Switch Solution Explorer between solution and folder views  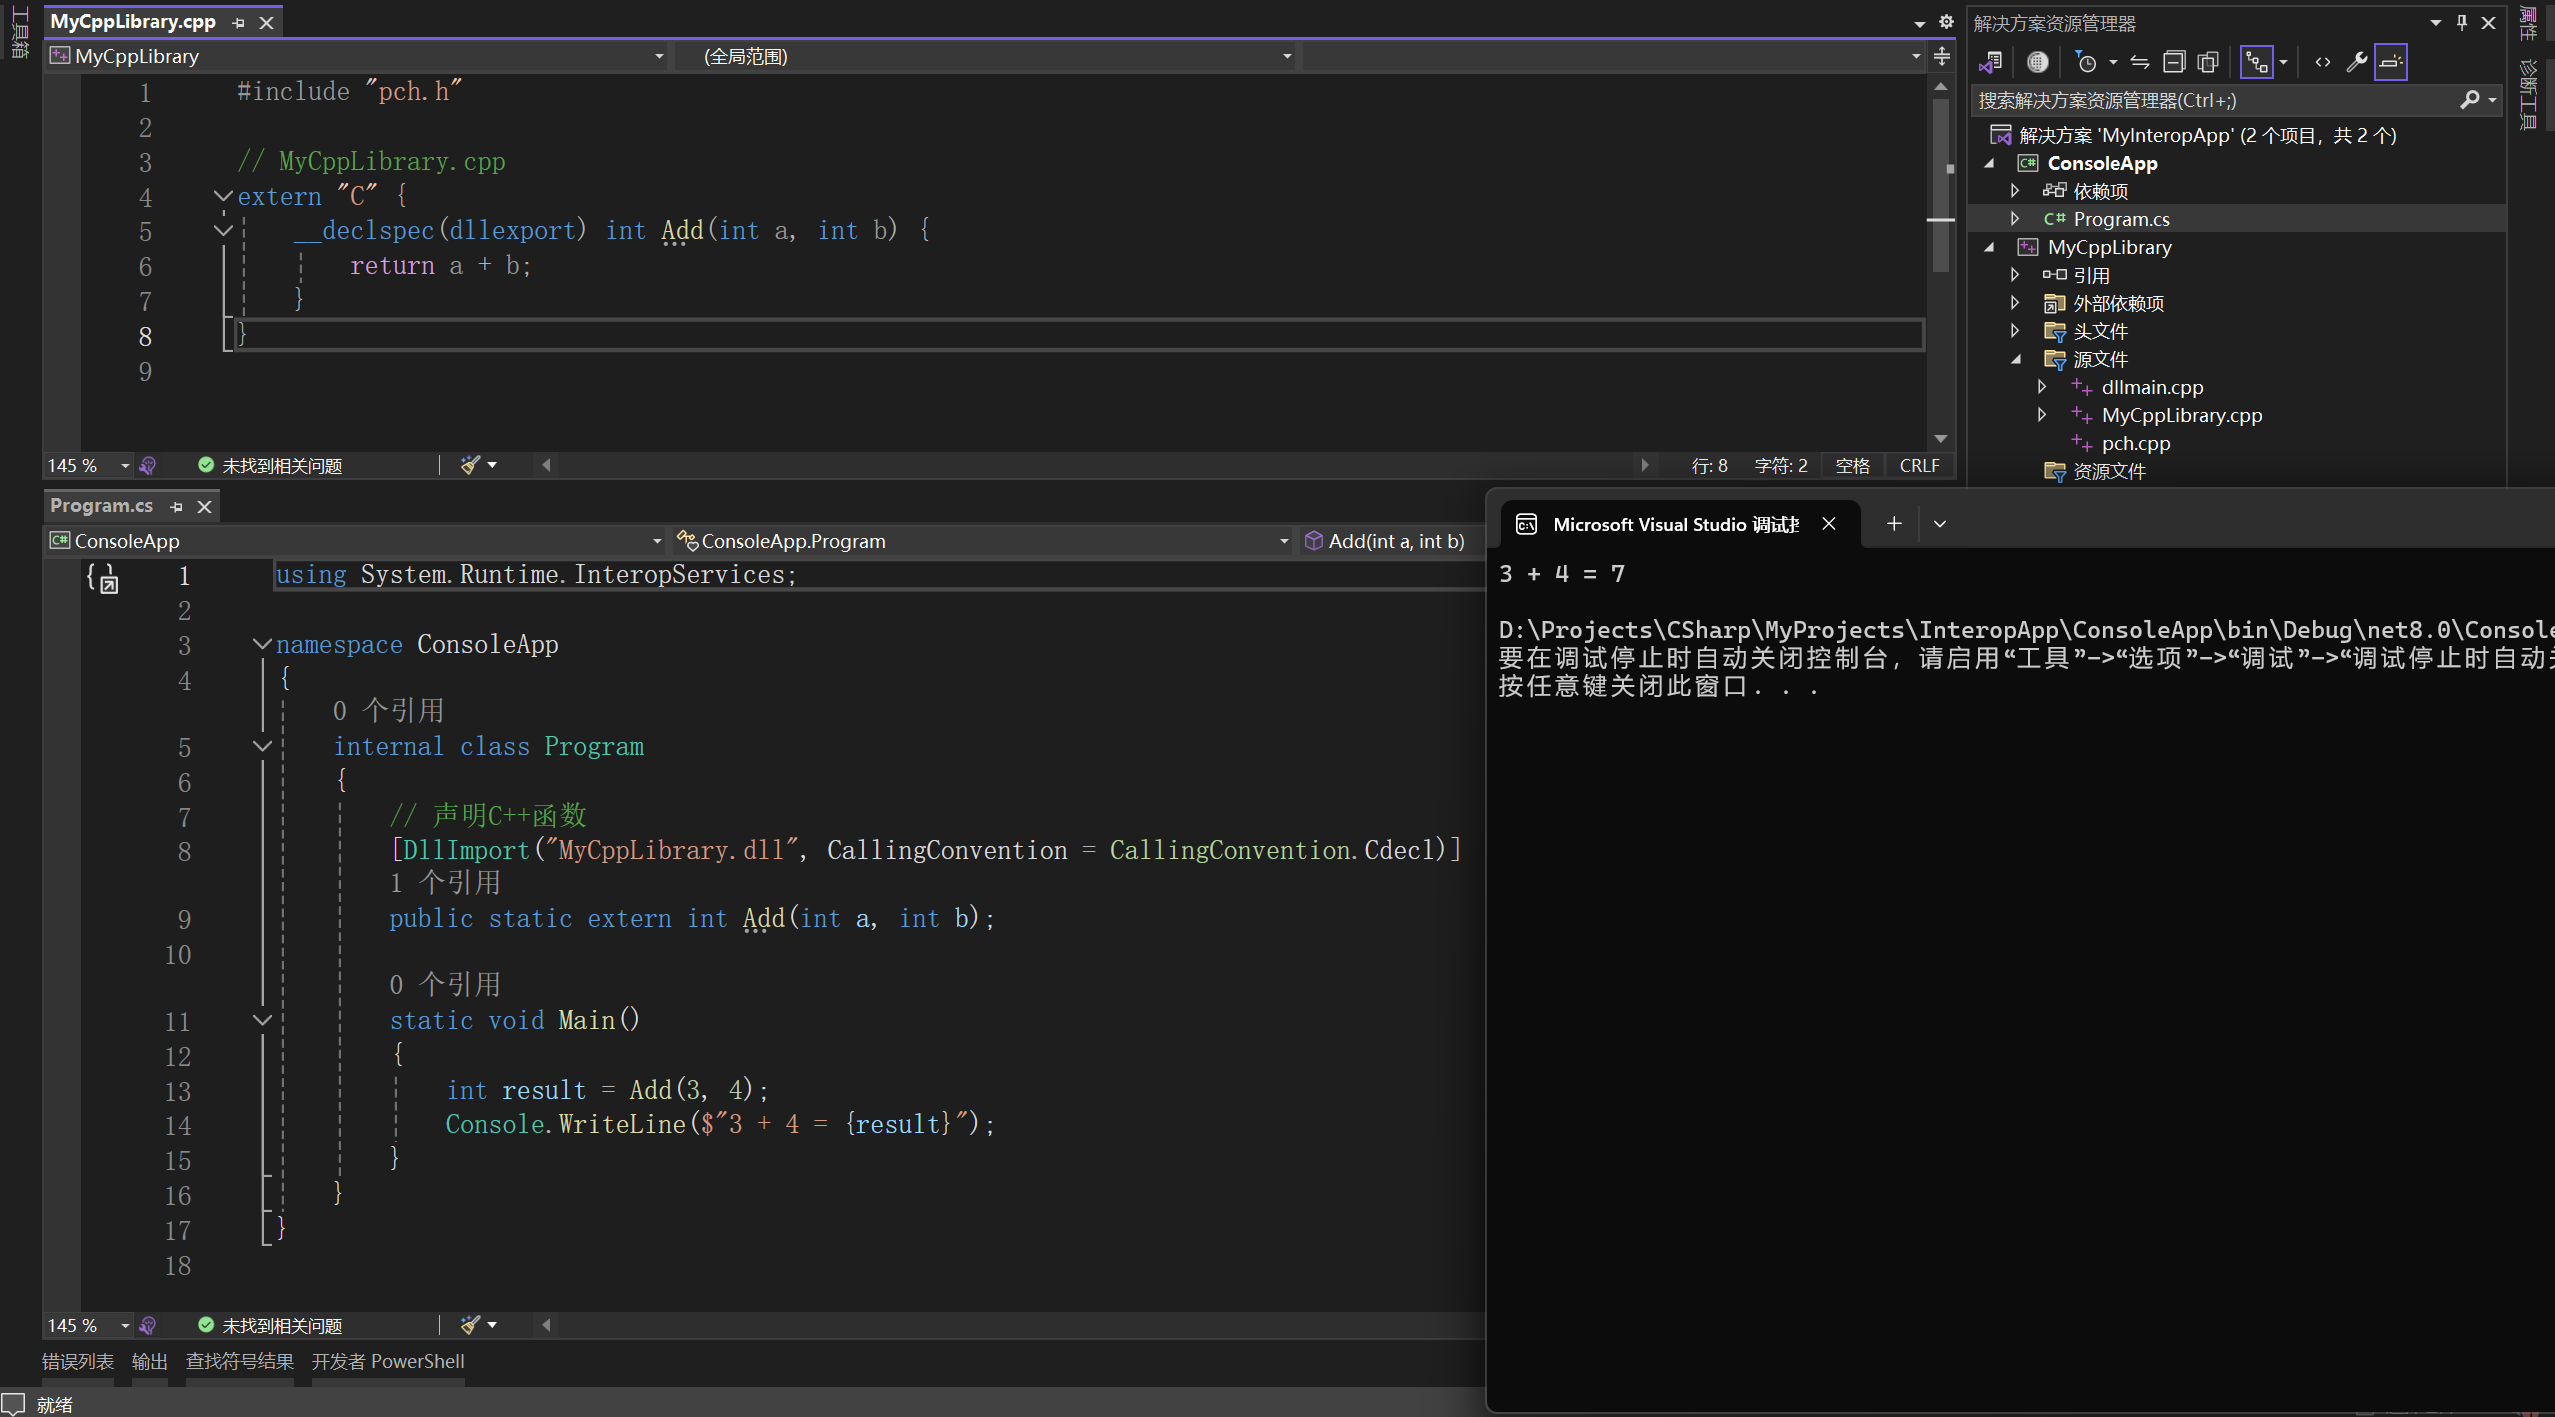[x=1991, y=62]
